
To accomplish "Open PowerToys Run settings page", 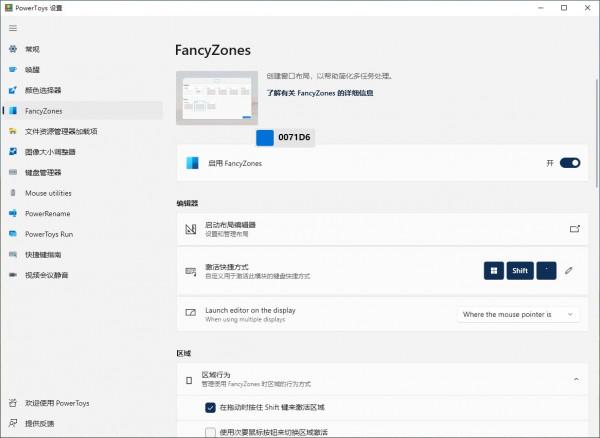I will click(82, 234).
